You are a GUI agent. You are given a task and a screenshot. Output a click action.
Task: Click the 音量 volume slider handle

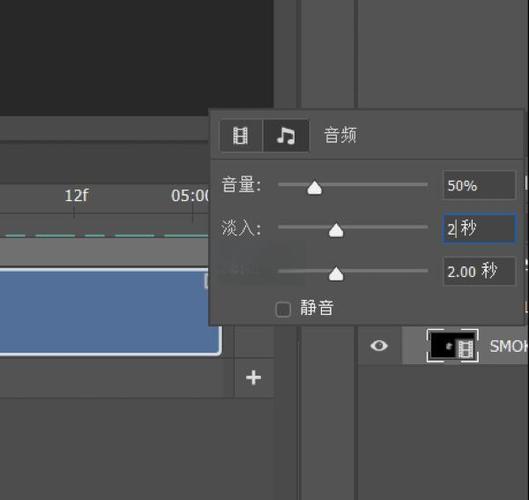click(x=314, y=188)
